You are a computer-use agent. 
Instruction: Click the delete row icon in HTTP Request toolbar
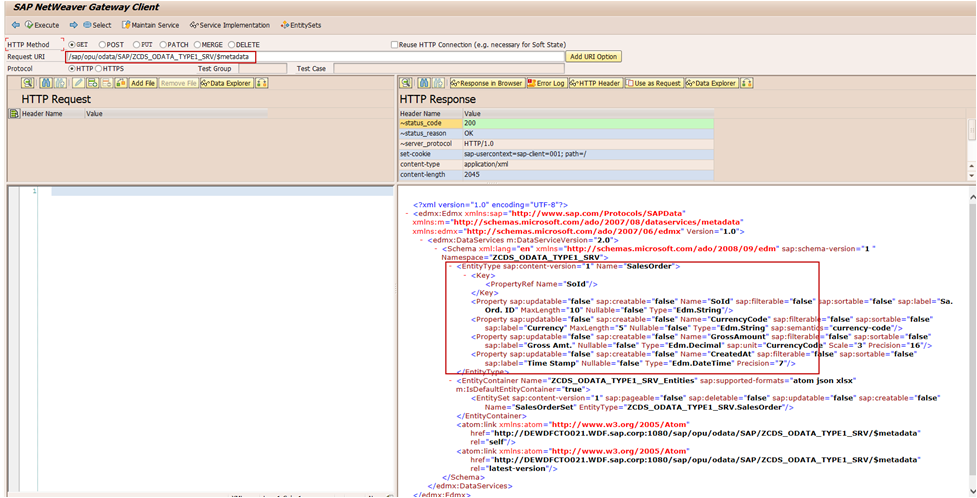[107, 83]
